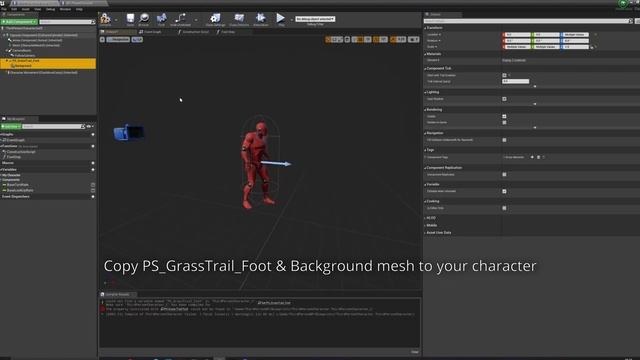
Task: Click the Lit view mode button
Action: click(137, 40)
